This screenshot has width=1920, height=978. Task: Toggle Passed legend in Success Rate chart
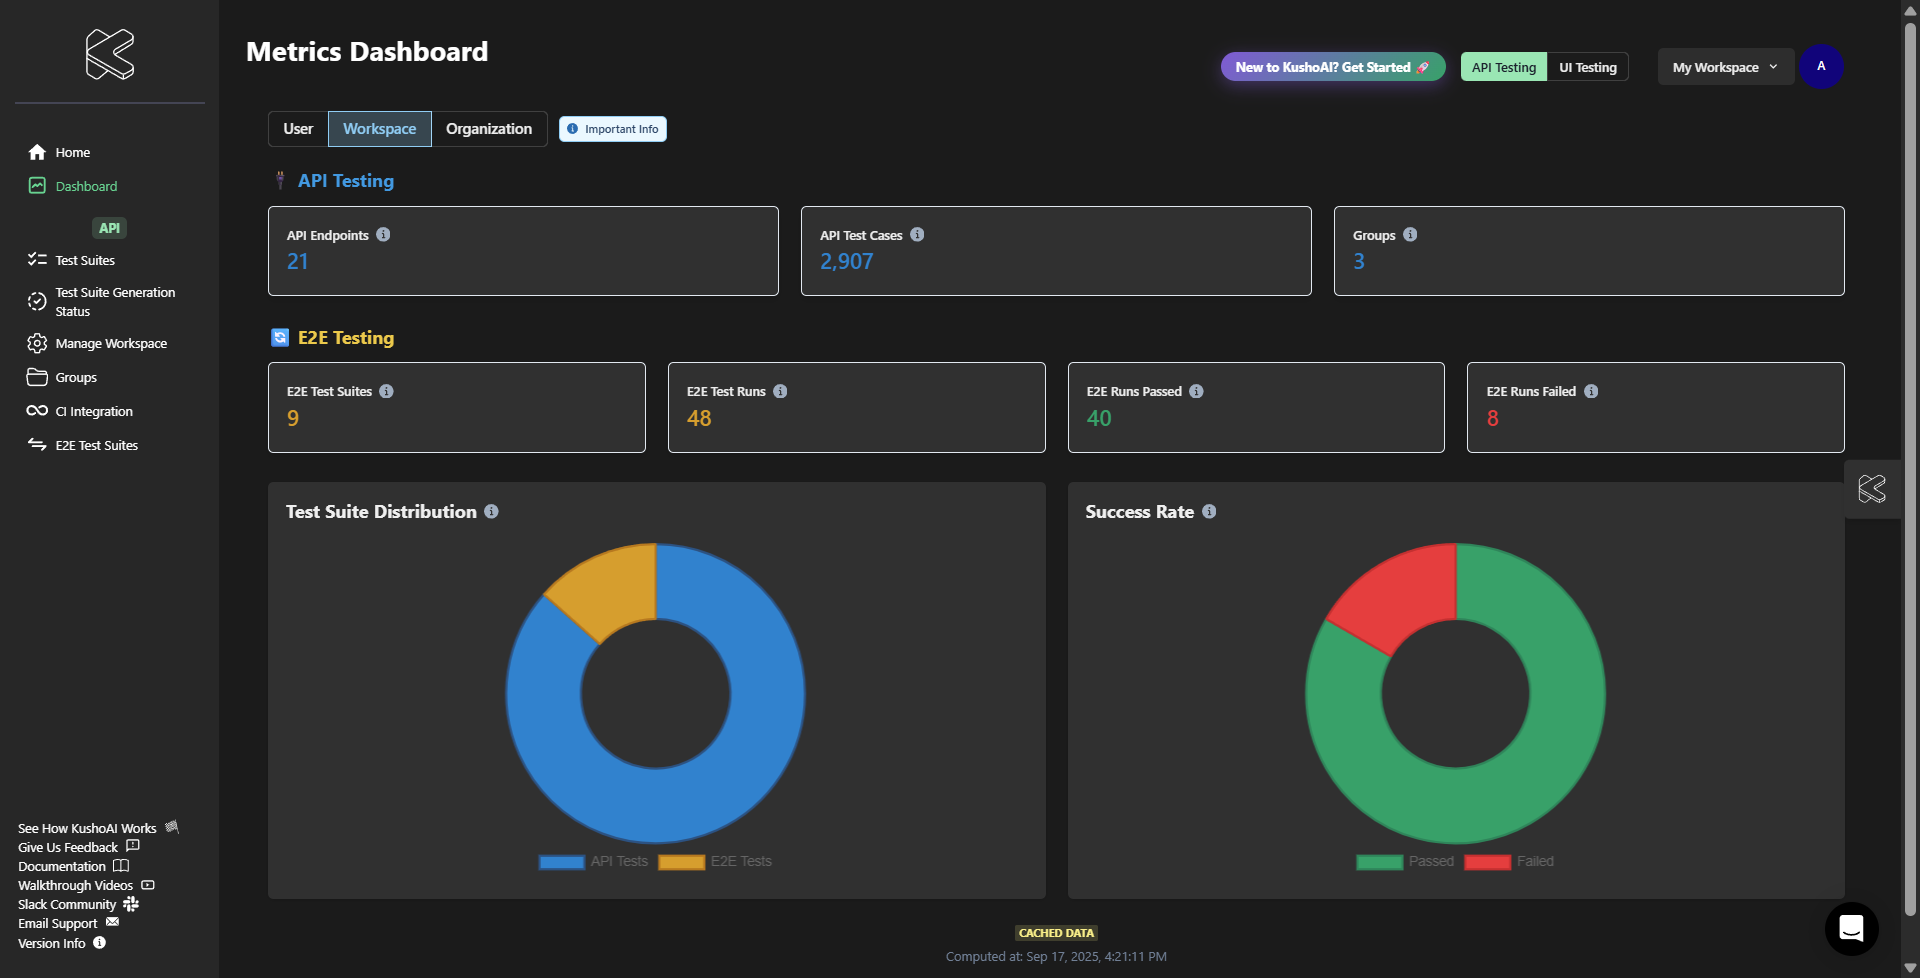(x=1405, y=861)
